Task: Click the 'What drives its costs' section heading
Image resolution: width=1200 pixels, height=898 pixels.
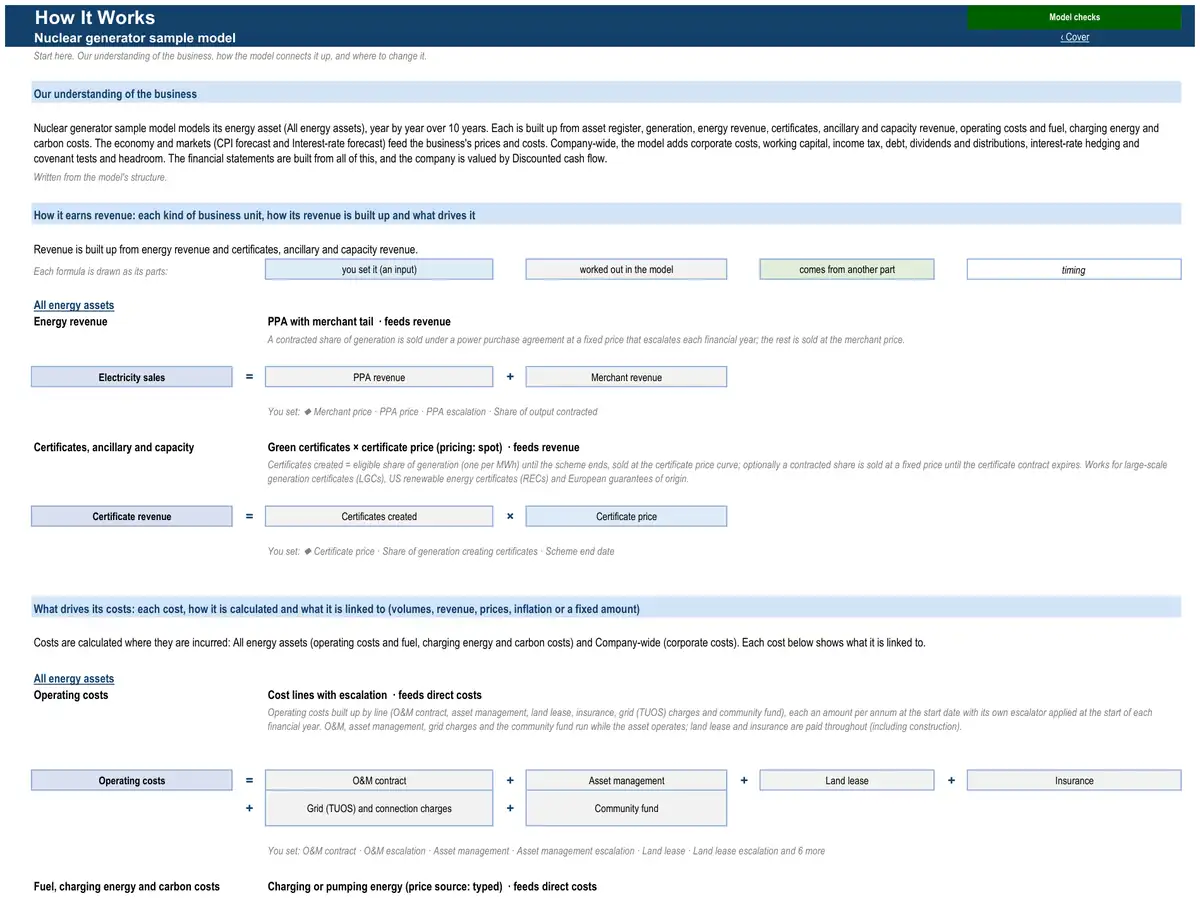Action: (337, 609)
